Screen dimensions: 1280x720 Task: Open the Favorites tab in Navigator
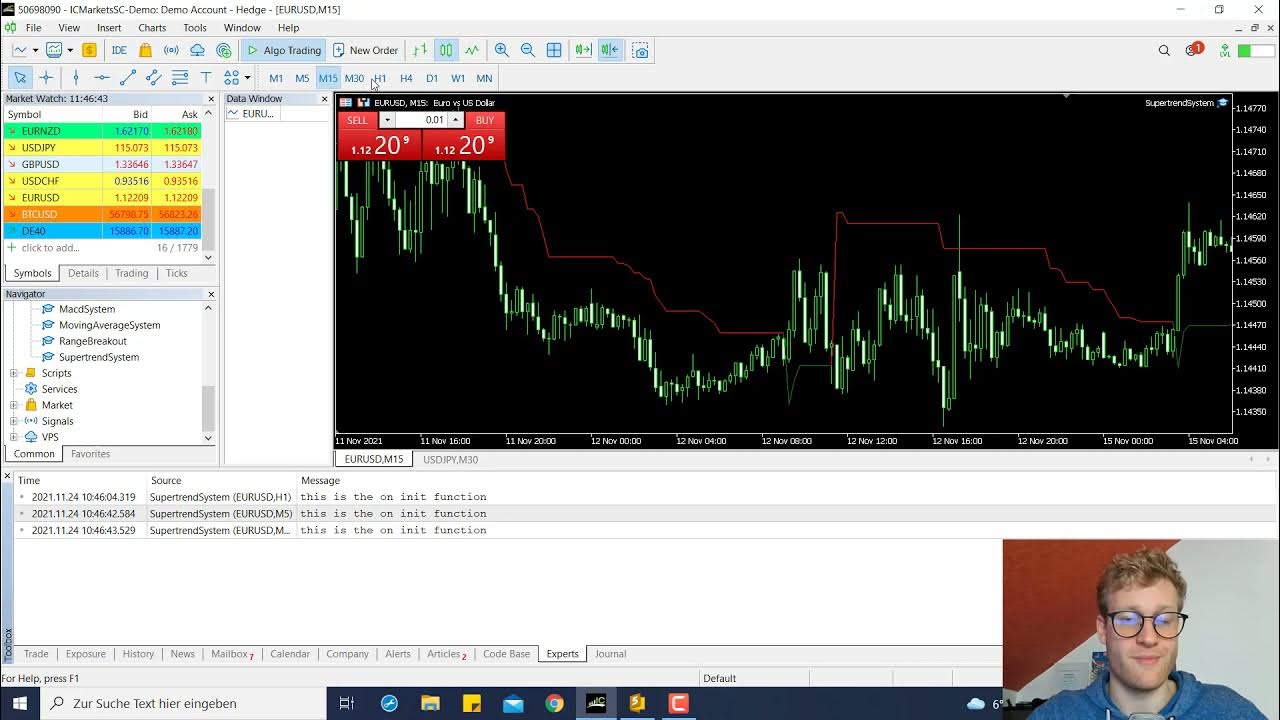(x=90, y=454)
